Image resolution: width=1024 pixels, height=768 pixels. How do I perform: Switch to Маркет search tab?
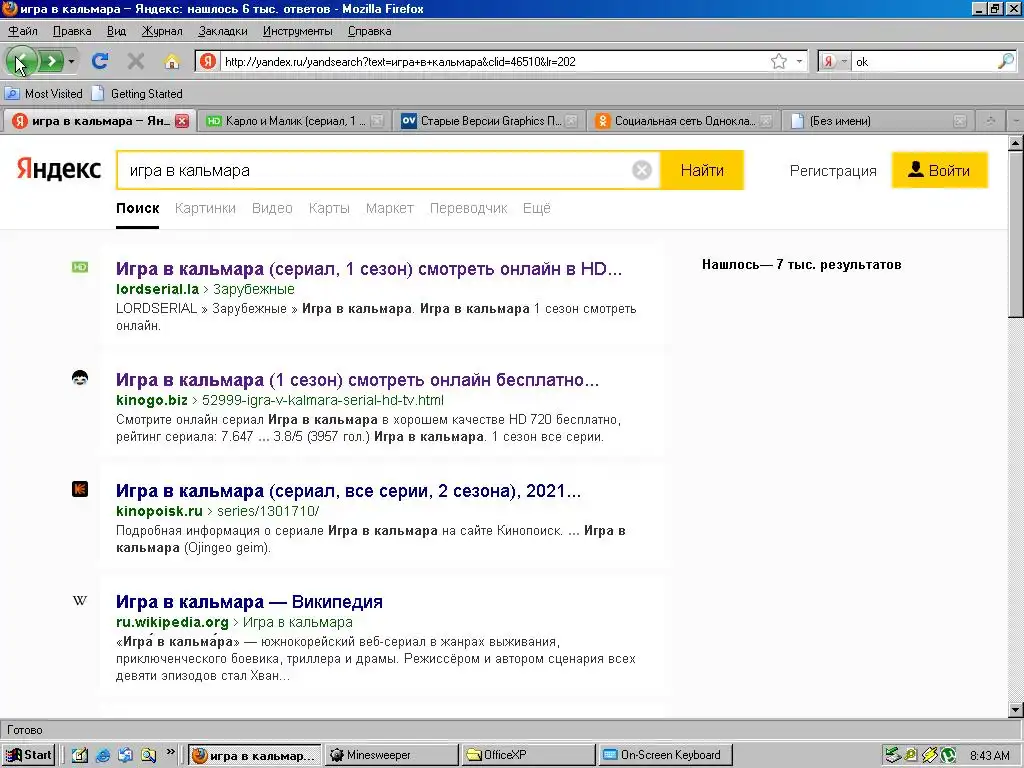390,208
